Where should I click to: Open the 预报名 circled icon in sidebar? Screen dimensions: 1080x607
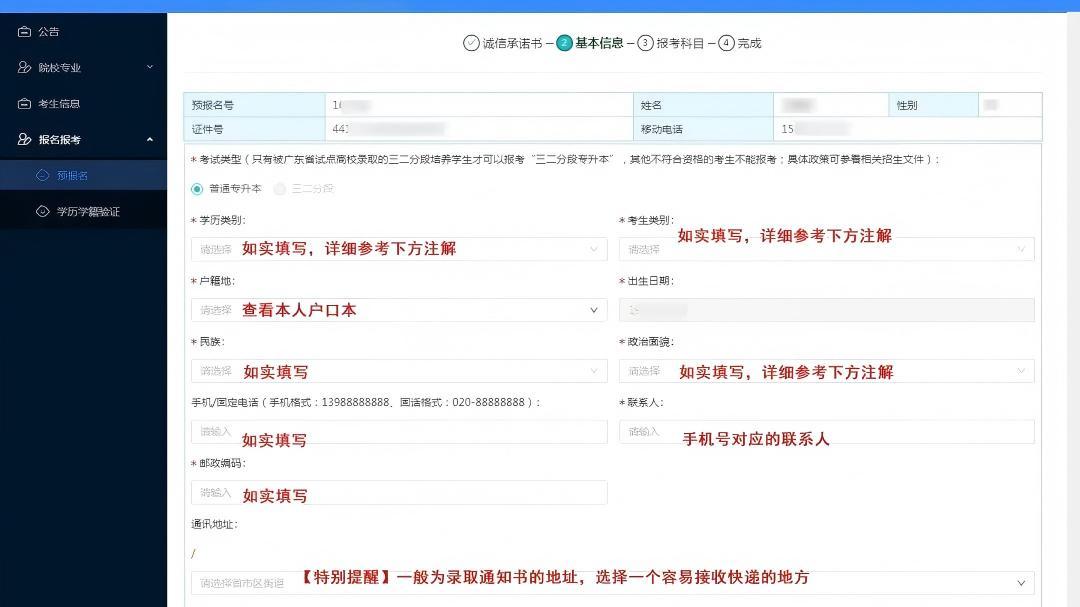(42, 174)
